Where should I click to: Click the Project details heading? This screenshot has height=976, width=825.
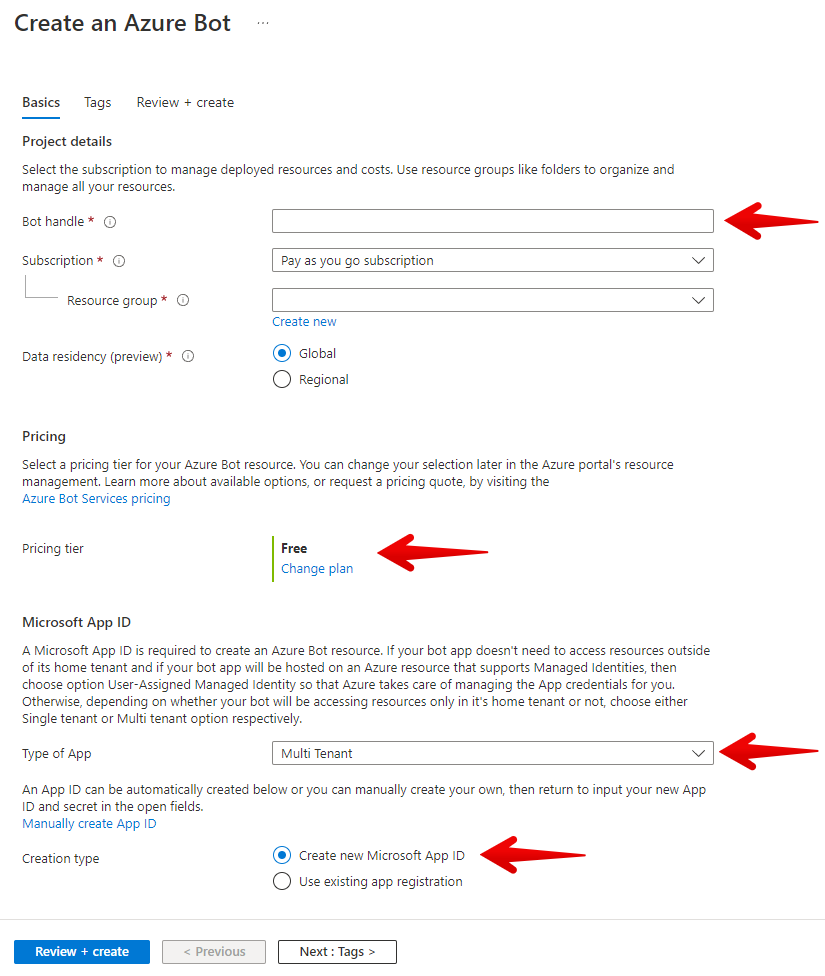(67, 141)
